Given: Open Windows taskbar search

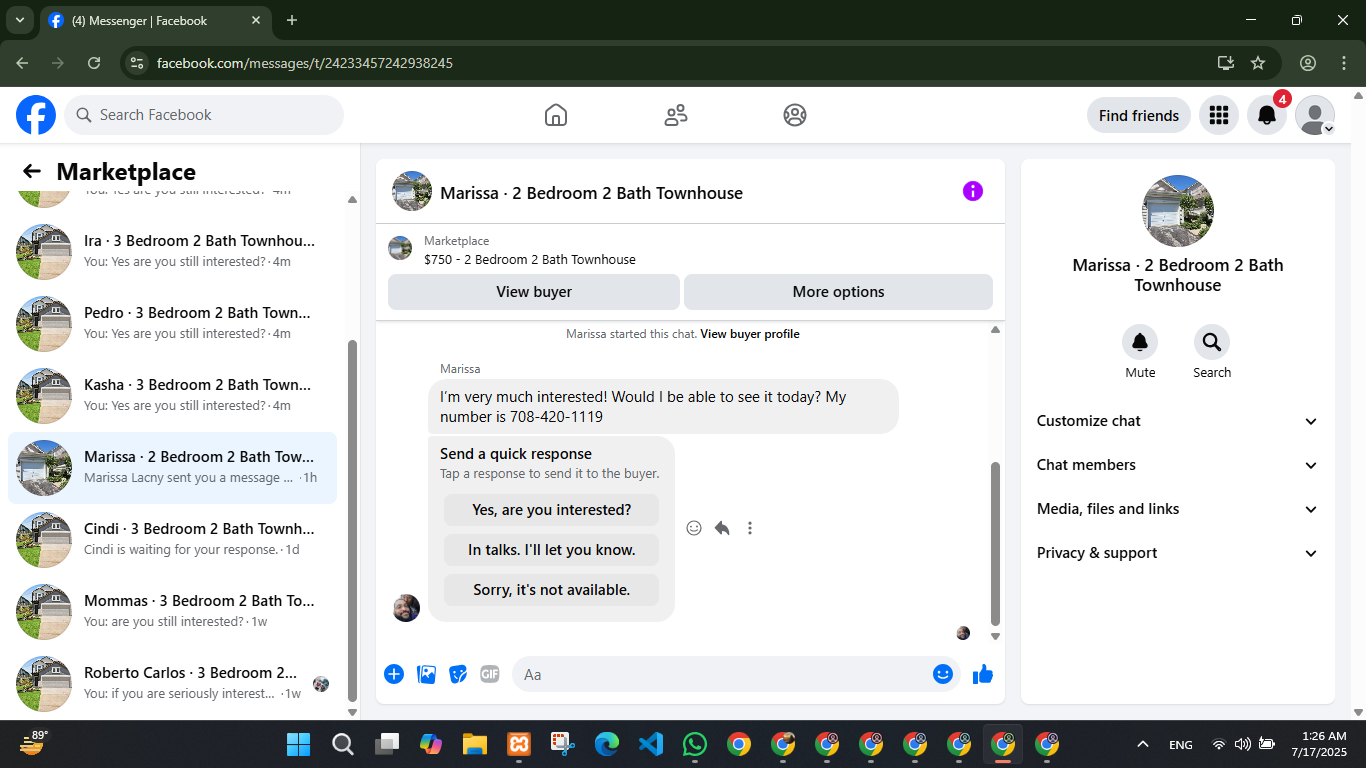Looking at the screenshot, I should (342, 744).
